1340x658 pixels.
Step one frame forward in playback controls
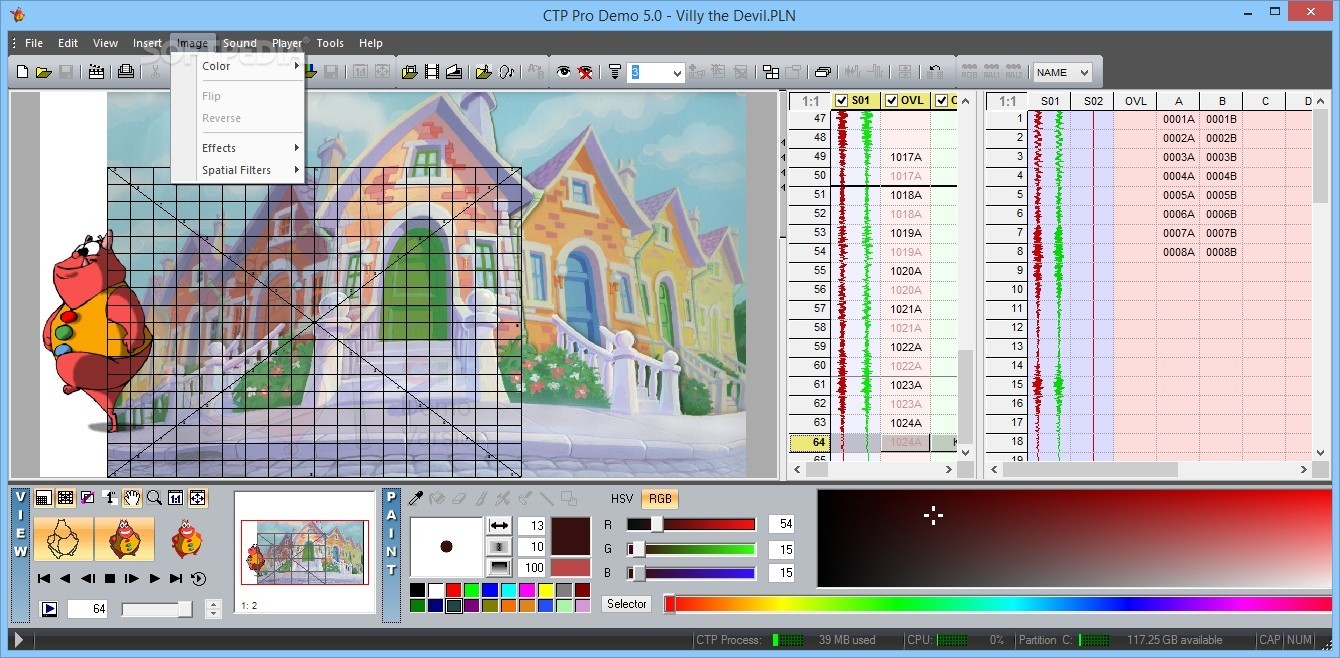click(131, 578)
